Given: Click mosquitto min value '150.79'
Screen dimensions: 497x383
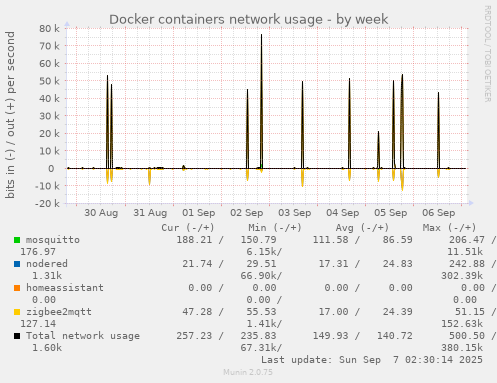Looking at the screenshot, I should 259,240.
